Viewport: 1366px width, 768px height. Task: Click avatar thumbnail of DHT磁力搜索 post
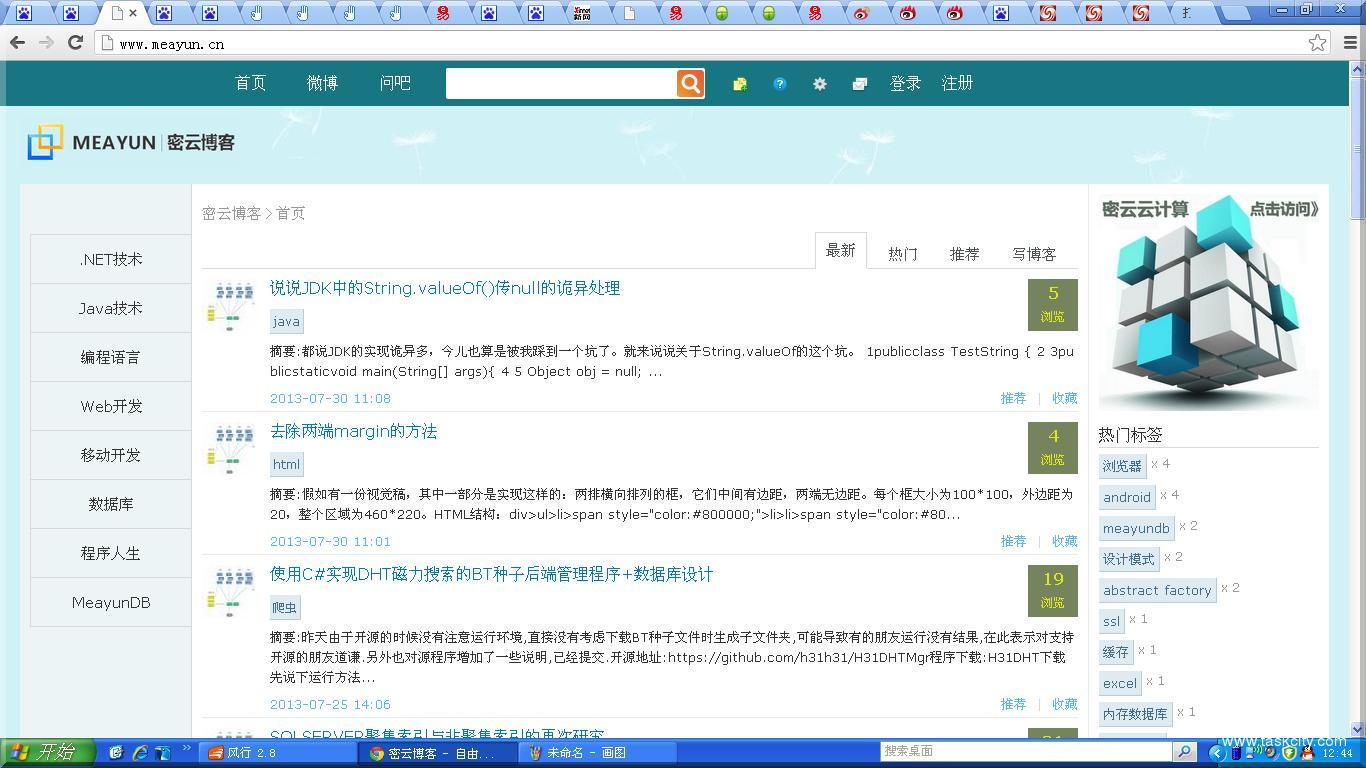pyautogui.click(x=231, y=592)
